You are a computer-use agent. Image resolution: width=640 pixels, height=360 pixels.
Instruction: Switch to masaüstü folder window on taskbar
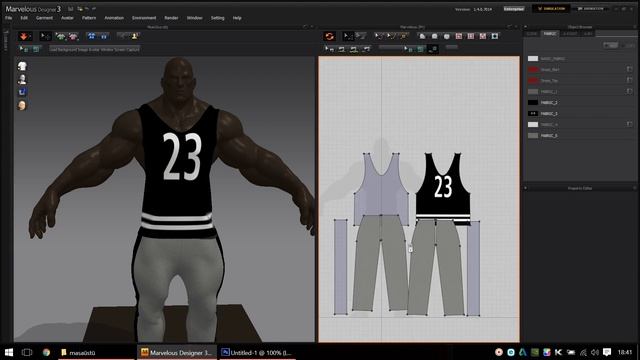coord(96,352)
